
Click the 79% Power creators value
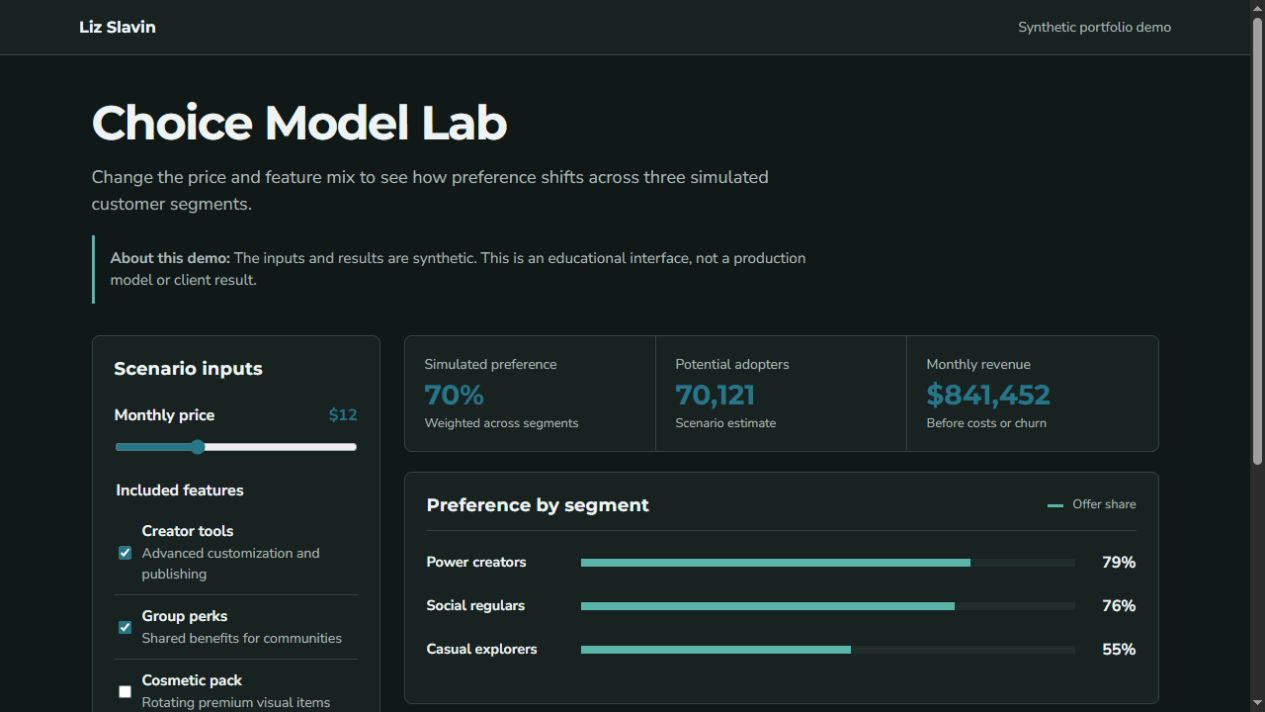pos(1119,563)
